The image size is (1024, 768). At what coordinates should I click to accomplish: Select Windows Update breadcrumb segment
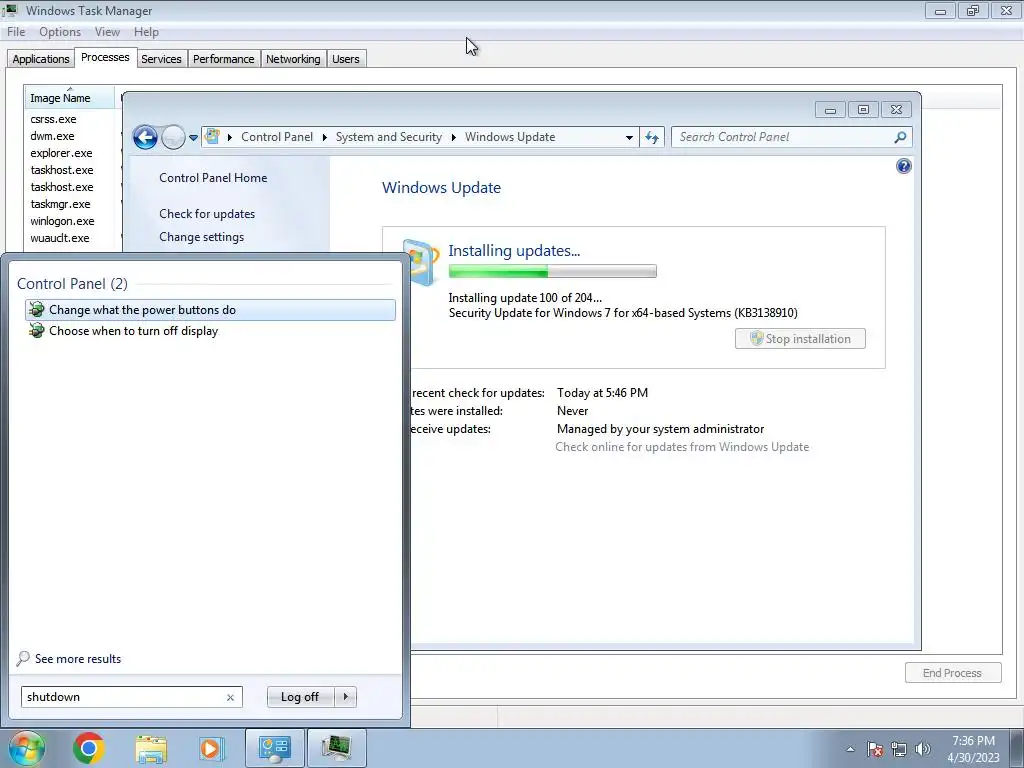(x=510, y=137)
